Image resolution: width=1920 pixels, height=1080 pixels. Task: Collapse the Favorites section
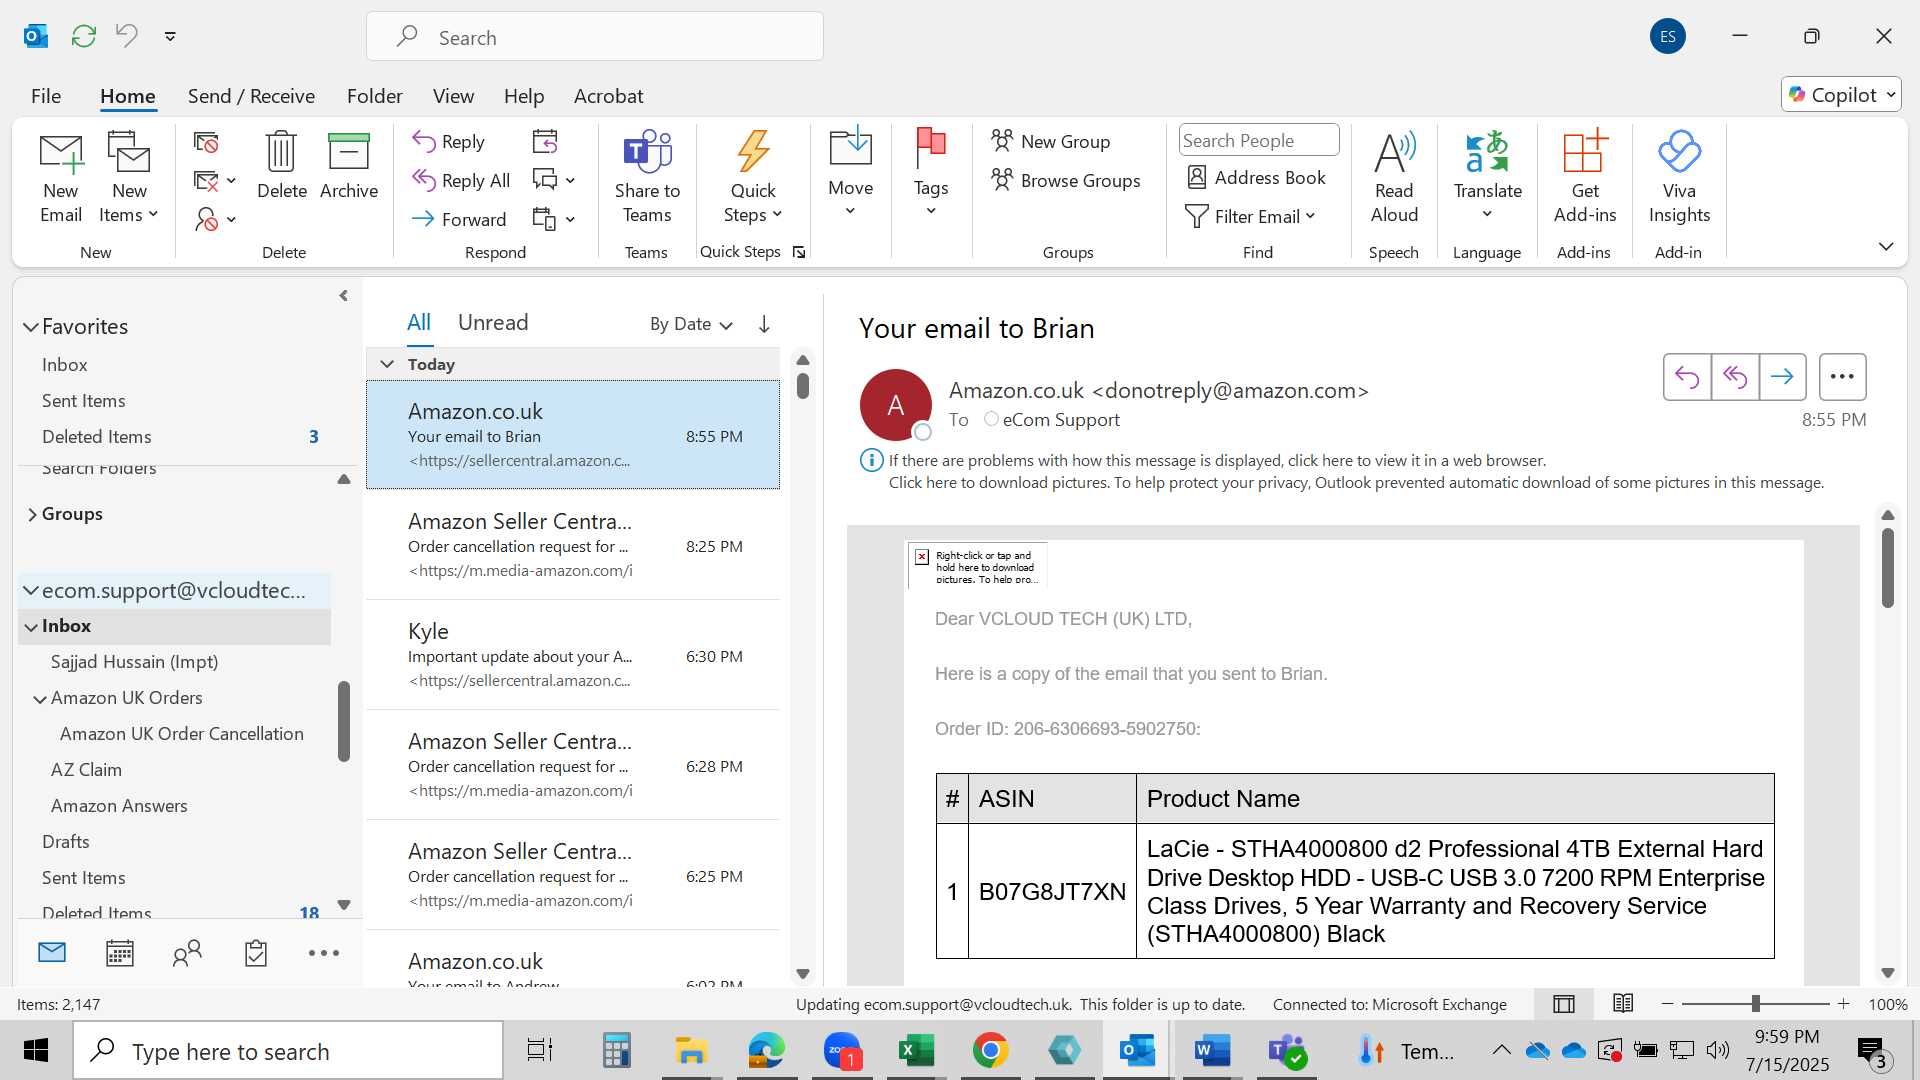(x=31, y=327)
